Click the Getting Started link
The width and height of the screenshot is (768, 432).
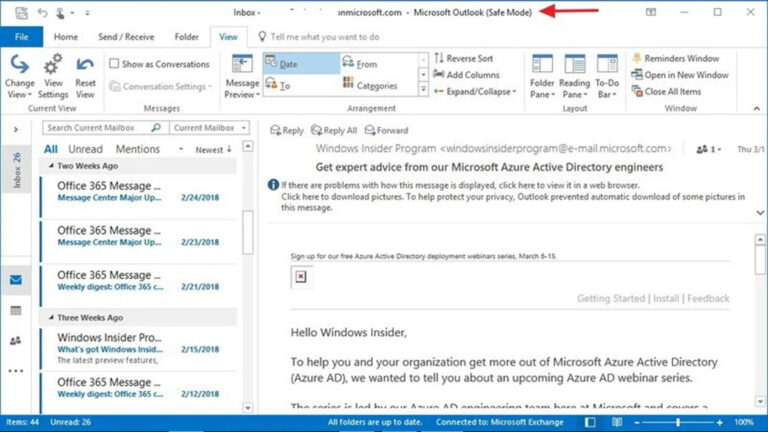pos(611,298)
